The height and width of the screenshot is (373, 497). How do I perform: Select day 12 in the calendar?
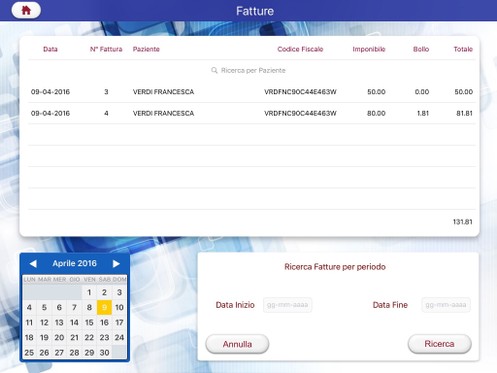click(x=44, y=322)
